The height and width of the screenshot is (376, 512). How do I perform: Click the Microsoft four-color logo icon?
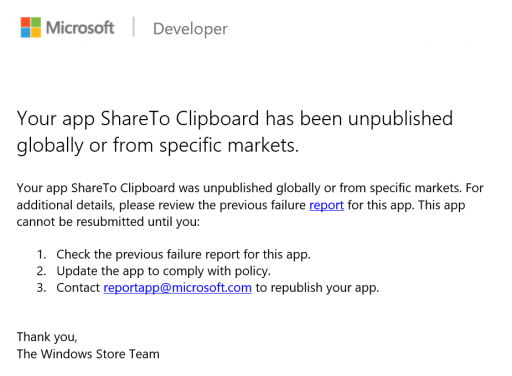coord(31,27)
